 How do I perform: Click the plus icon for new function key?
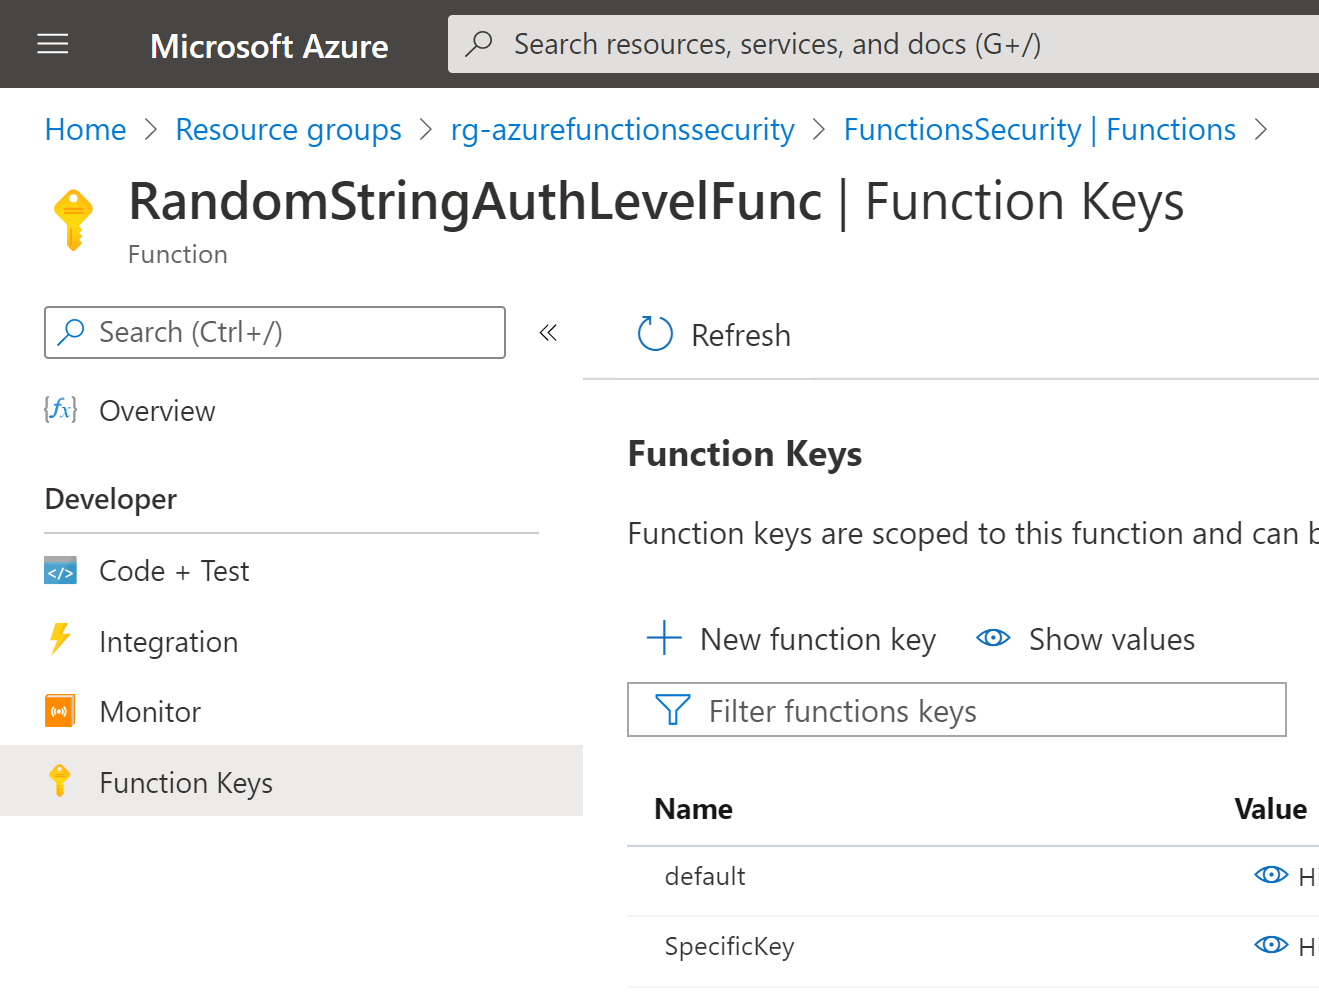[664, 638]
